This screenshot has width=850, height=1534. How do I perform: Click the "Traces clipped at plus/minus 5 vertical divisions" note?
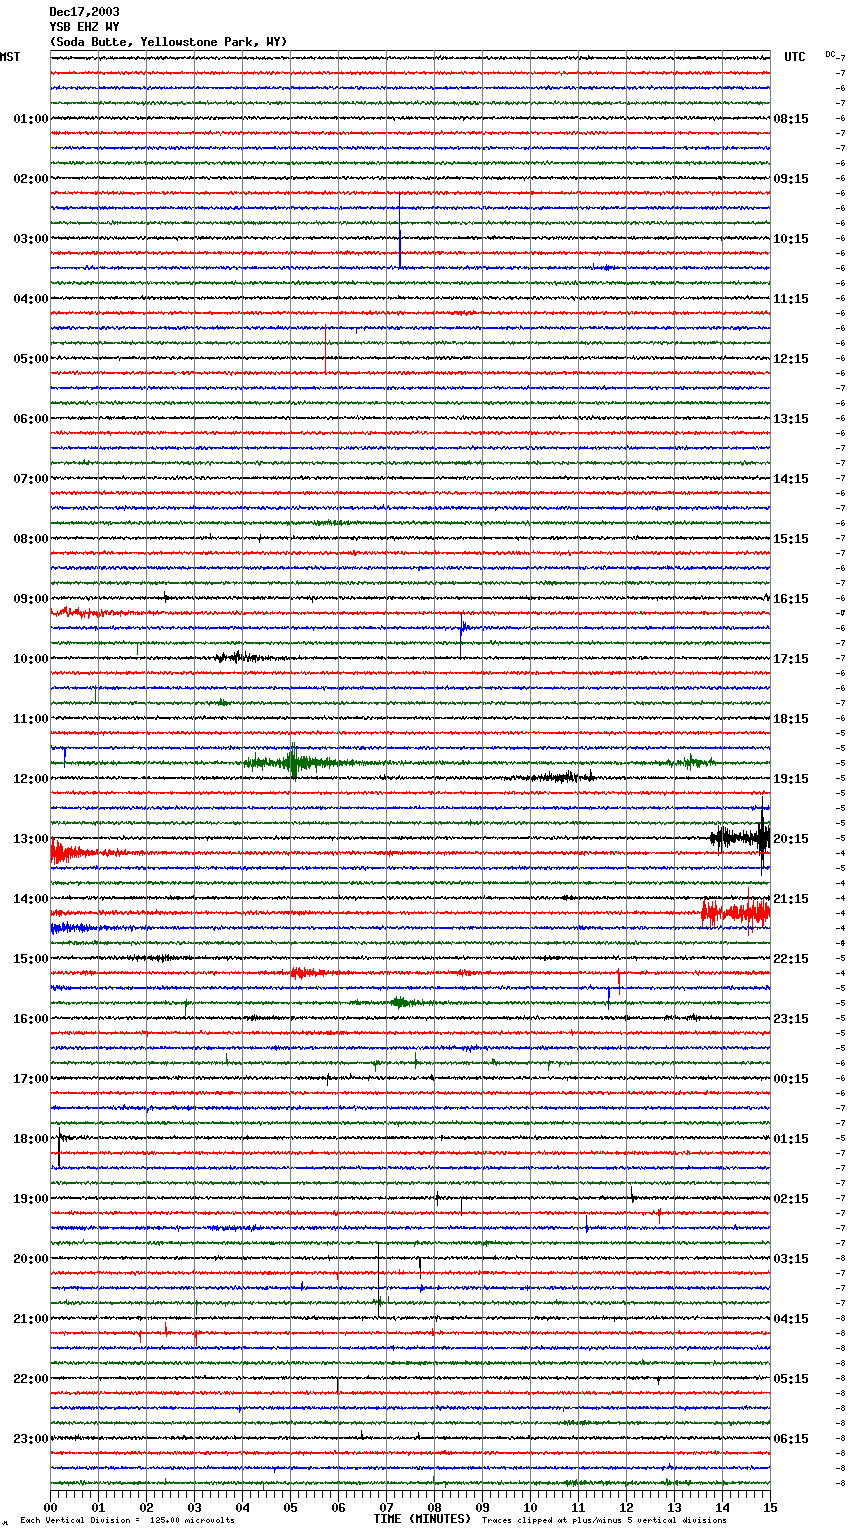(604, 1521)
